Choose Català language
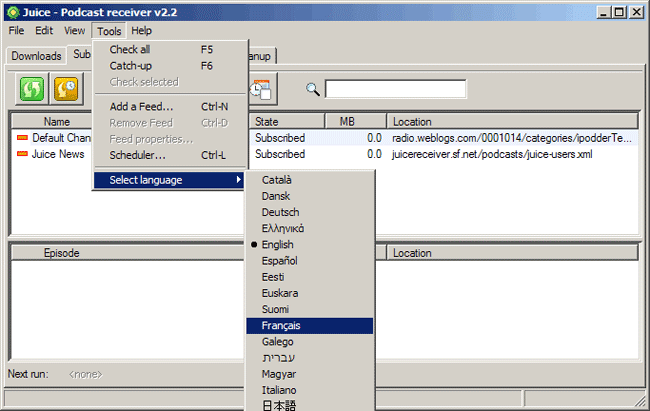The image size is (650, 411). tap(310, 180)
